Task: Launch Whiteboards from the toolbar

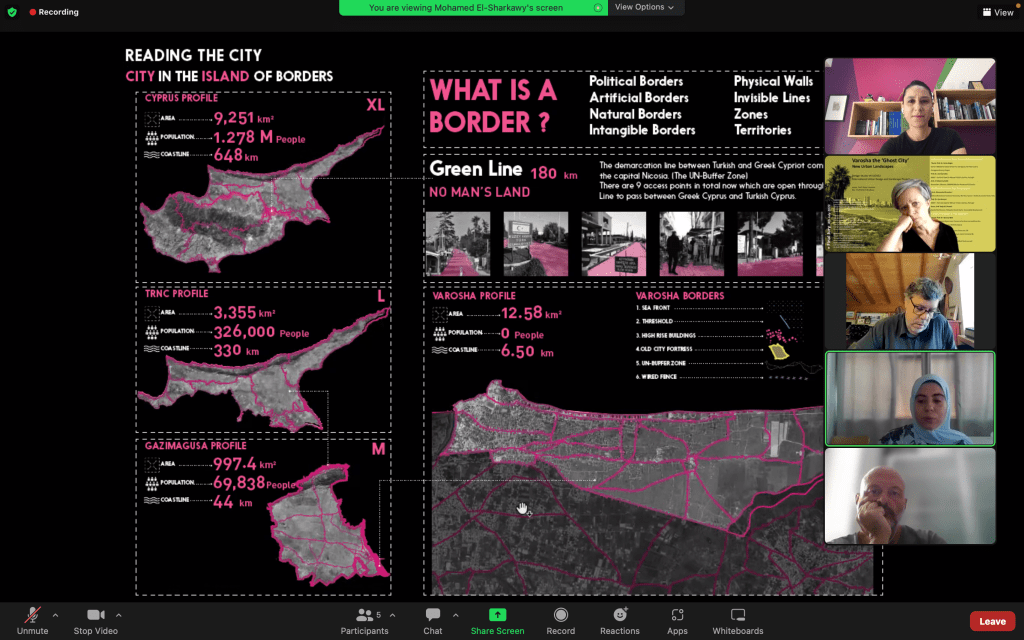Action: [737, 619]
